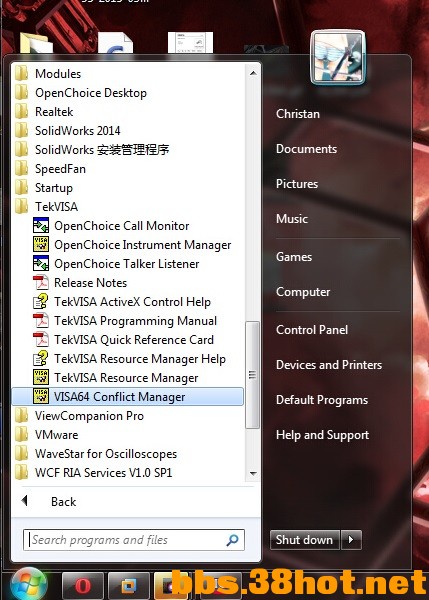
Task: Open TekVISA Programming Manual PDF
Action: pos(128,321)
